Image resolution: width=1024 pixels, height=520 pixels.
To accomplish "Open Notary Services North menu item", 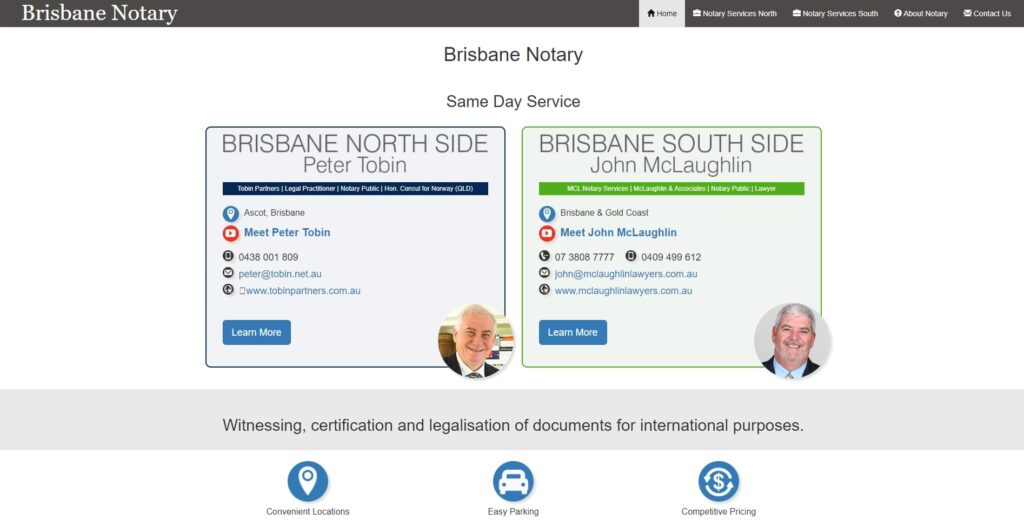I will pos(735,13).
